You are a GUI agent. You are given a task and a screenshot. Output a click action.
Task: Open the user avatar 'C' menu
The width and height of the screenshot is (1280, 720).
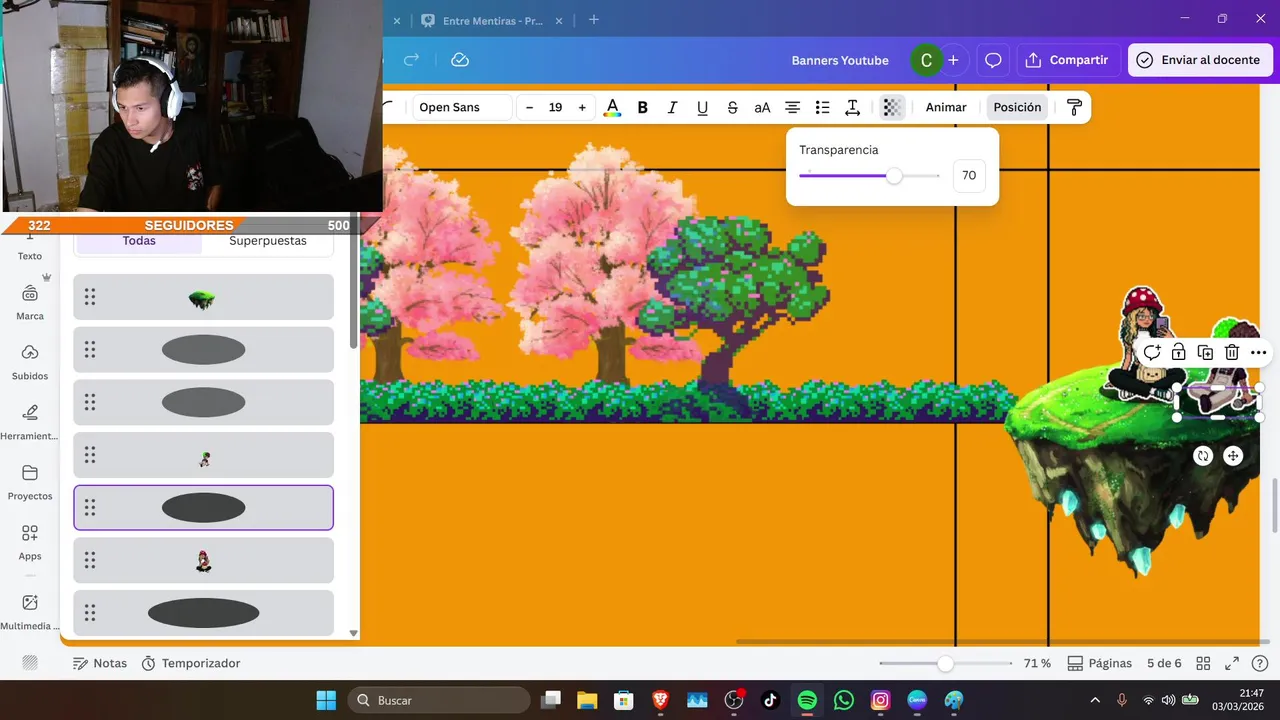coord(926,60)
